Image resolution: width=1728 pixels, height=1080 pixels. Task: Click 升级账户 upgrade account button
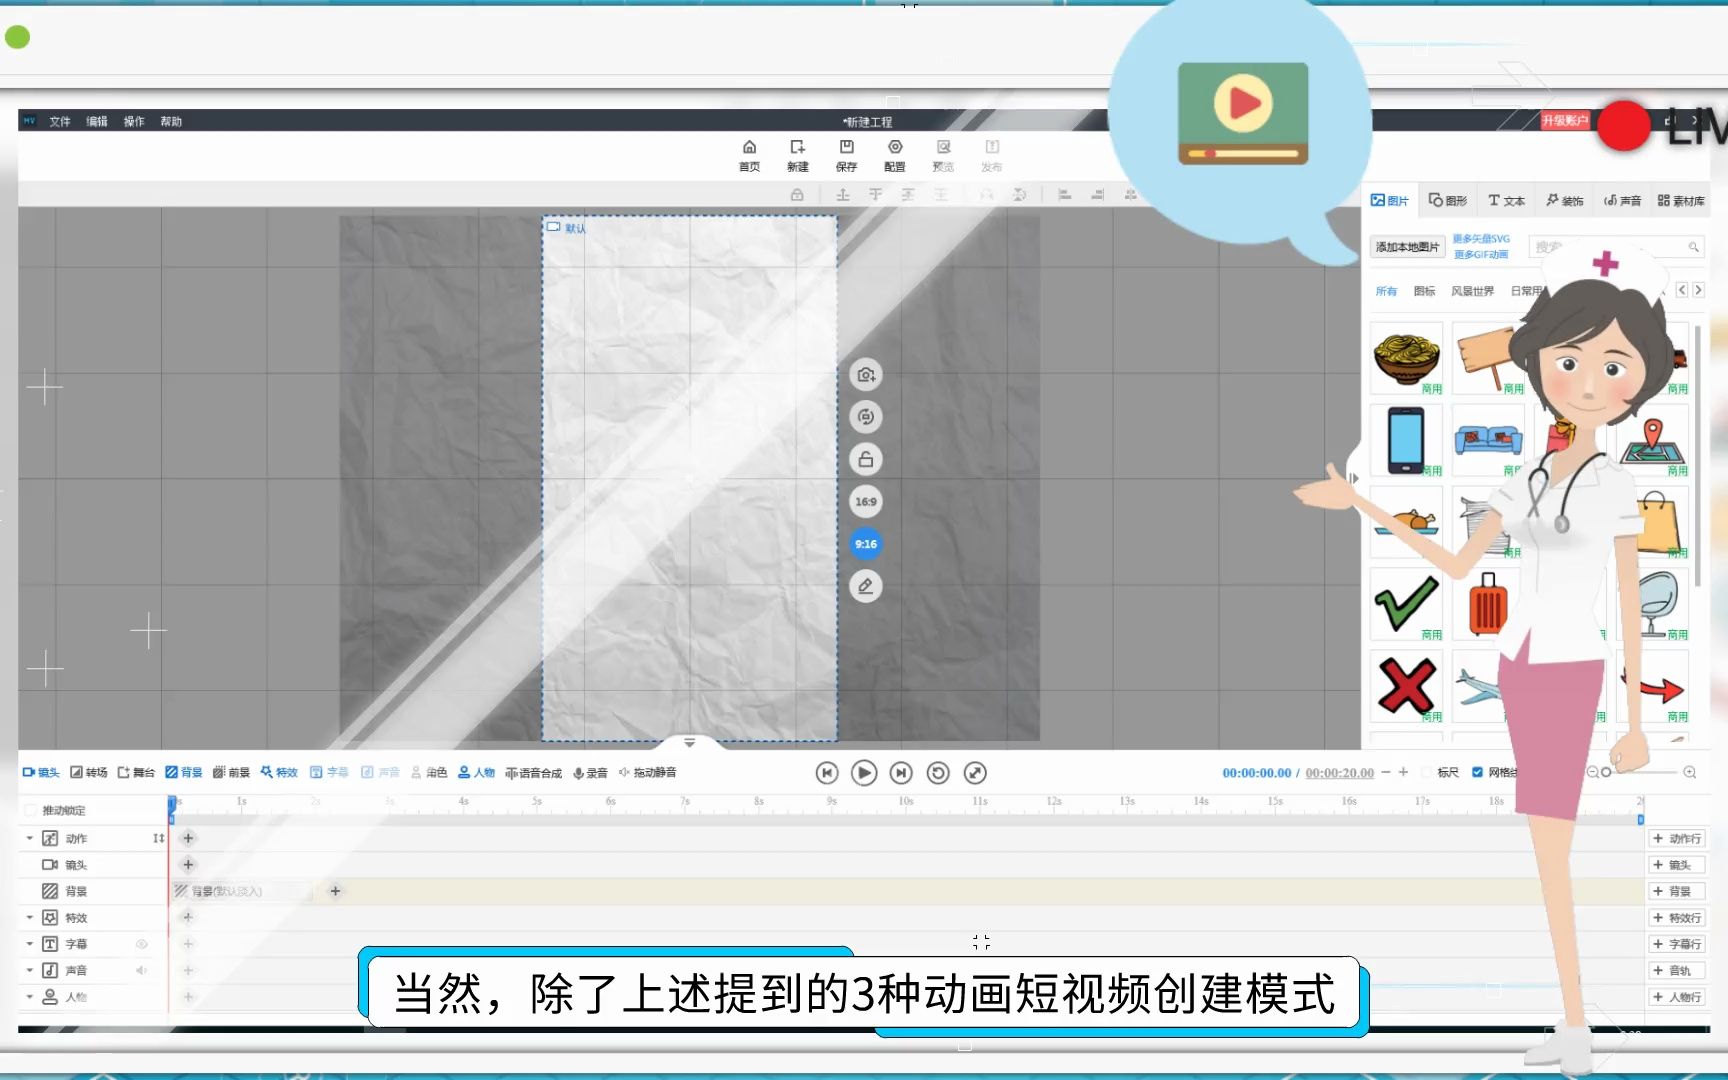tap(1564, 121)
